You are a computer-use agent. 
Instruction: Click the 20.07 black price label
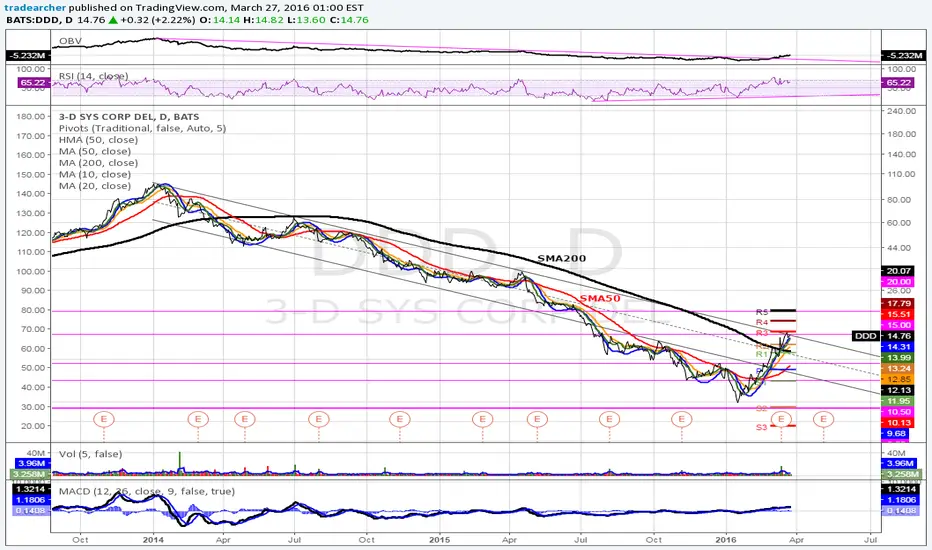[898, 271]
